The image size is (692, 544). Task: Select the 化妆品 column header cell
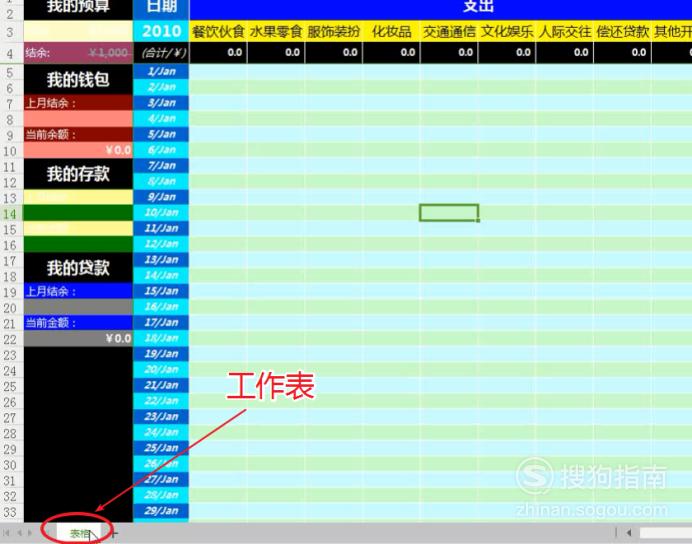[x=391, y=31]
